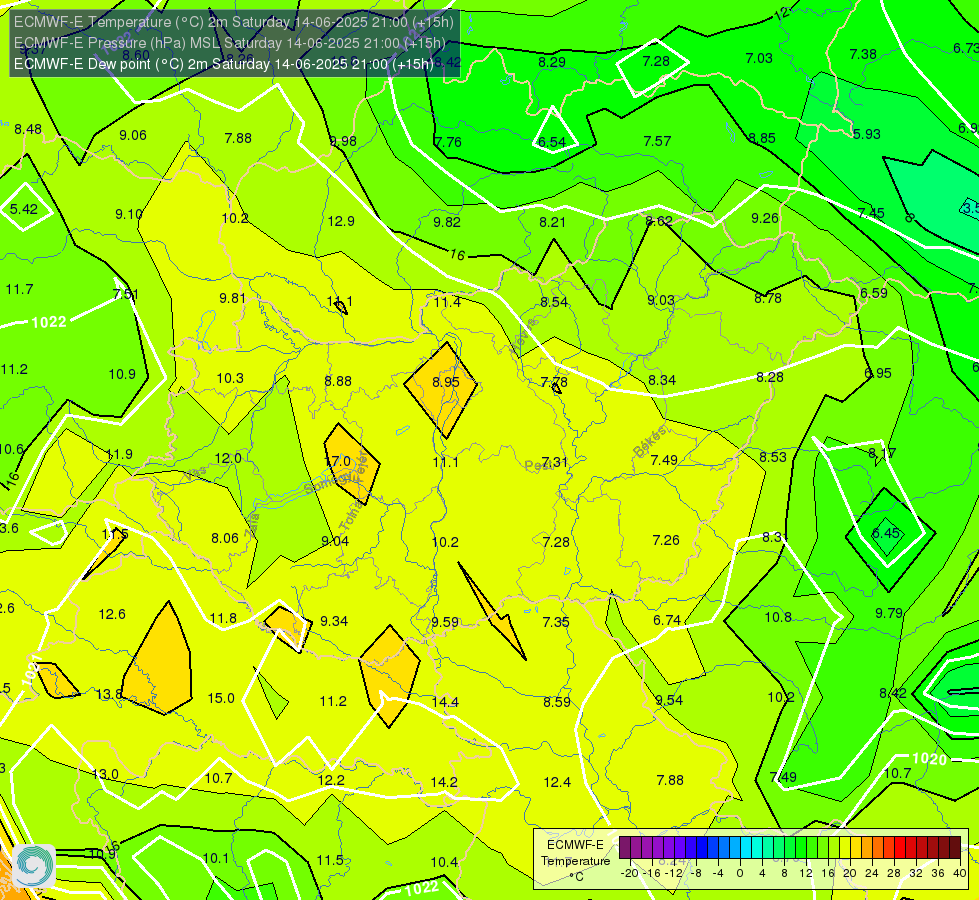Click the 6.59 dew point value

[873, 293]
